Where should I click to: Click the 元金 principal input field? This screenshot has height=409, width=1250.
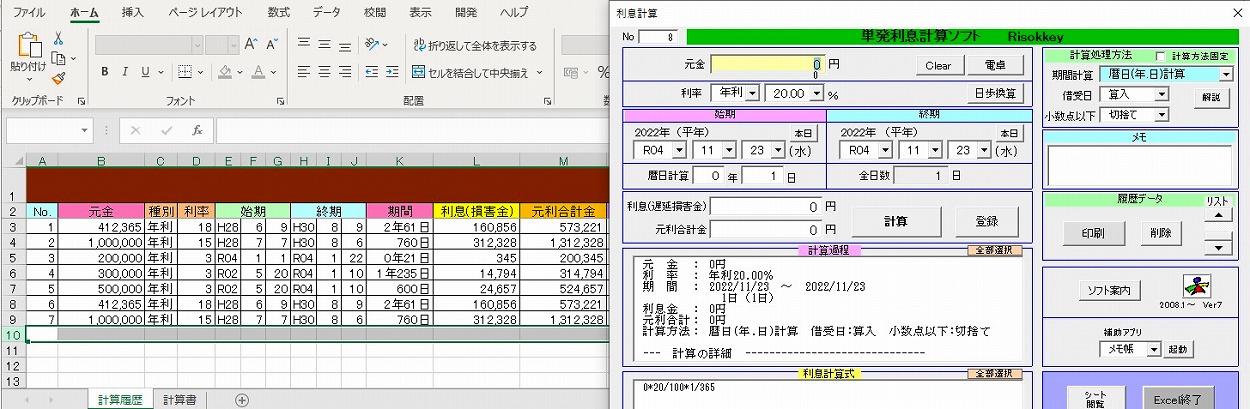tap(768, 63)
